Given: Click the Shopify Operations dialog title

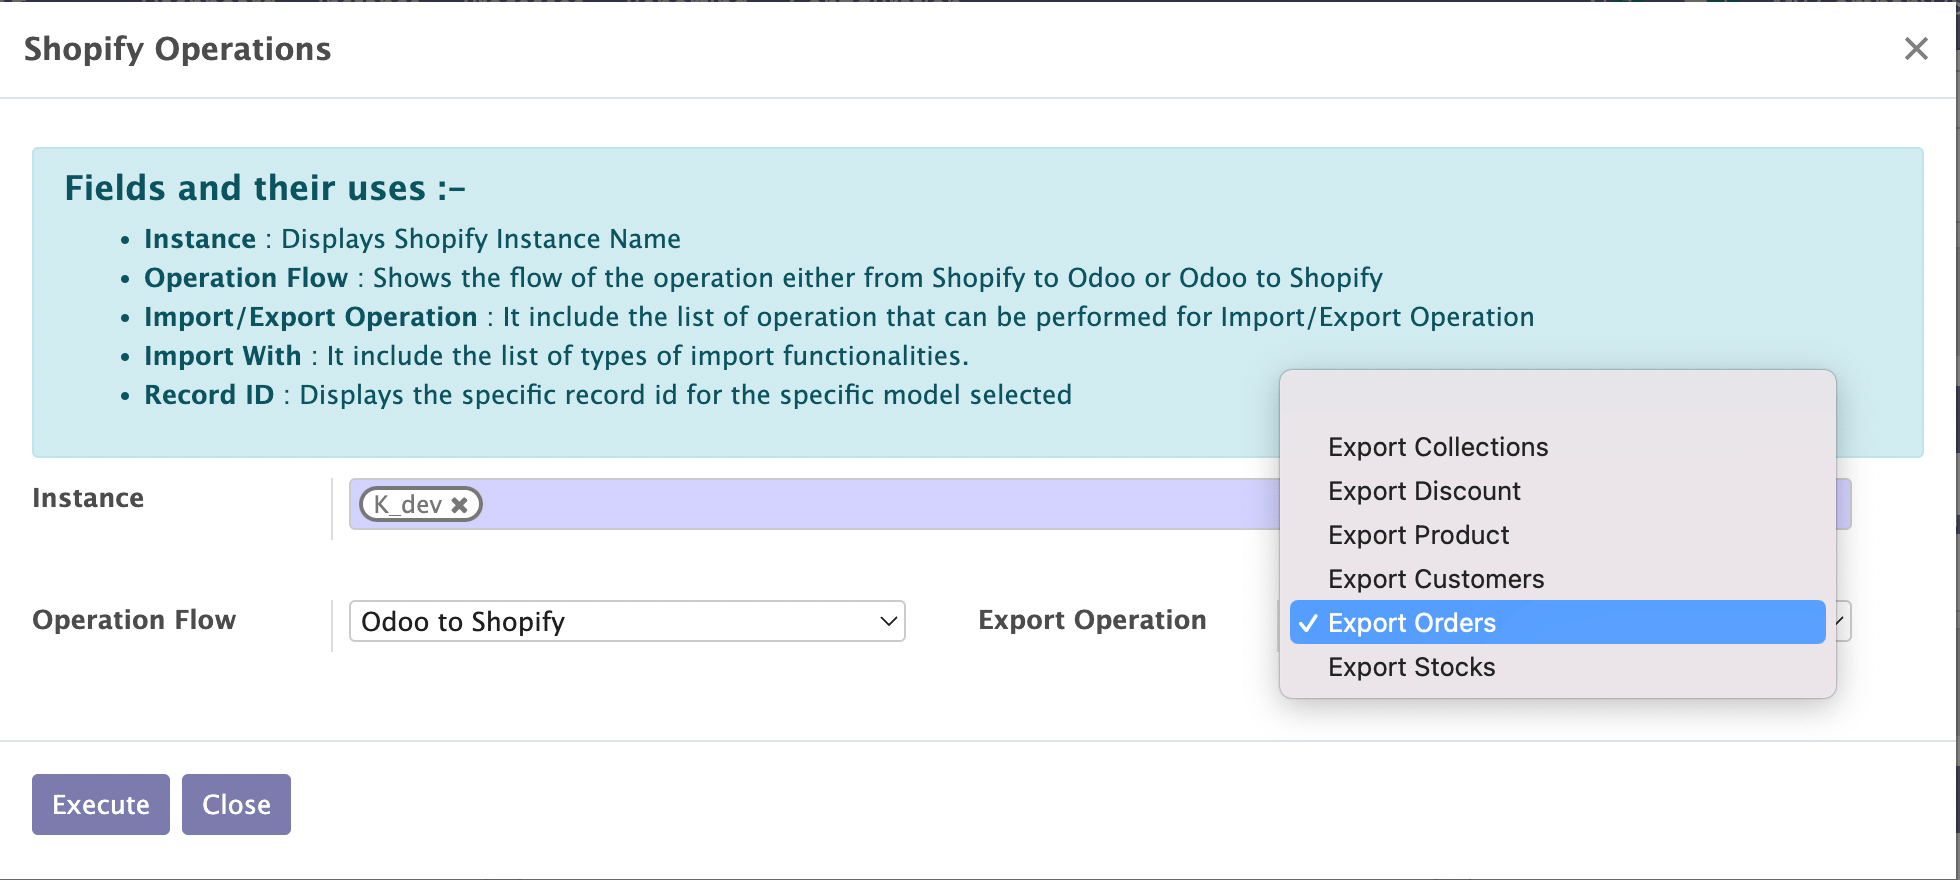Looking at the screenshot, I should (177, 49).
